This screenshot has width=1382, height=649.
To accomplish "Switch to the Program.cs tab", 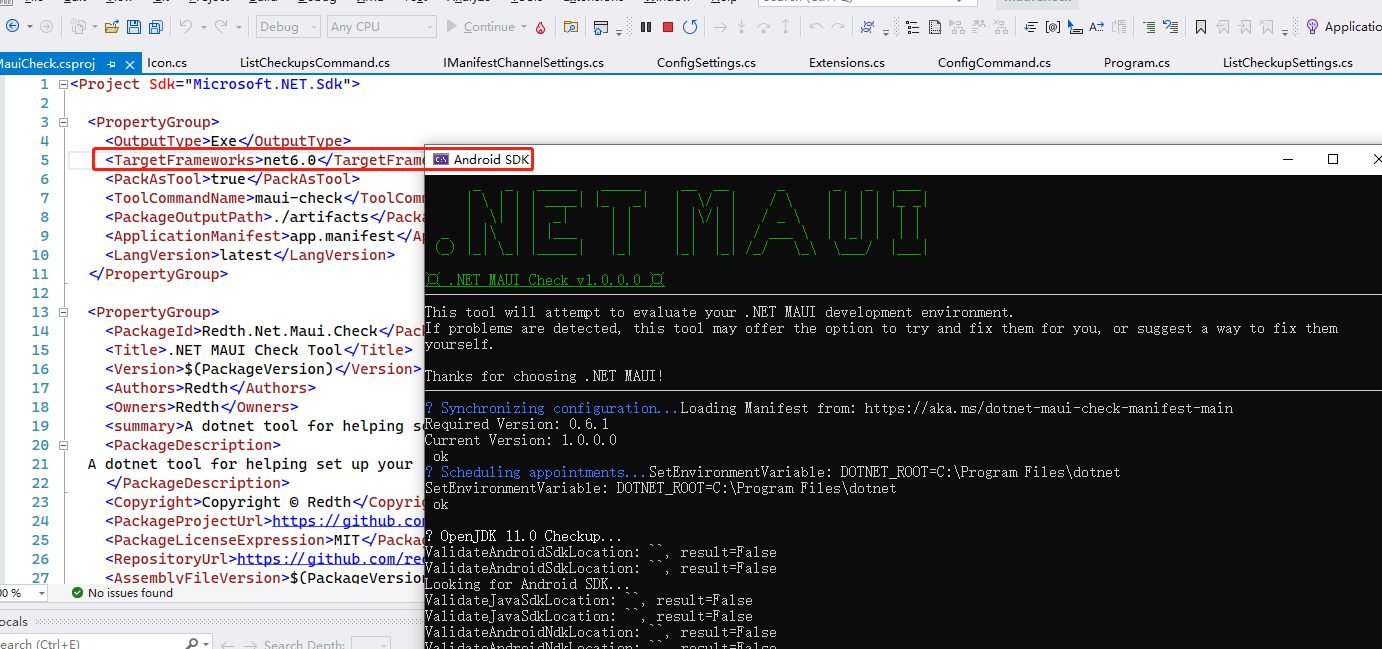I will [1137, 62].
